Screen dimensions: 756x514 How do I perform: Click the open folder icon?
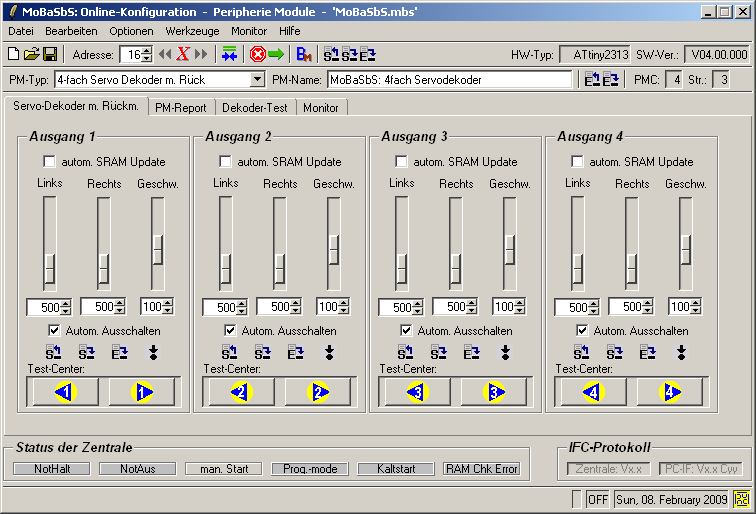point(31,54)
